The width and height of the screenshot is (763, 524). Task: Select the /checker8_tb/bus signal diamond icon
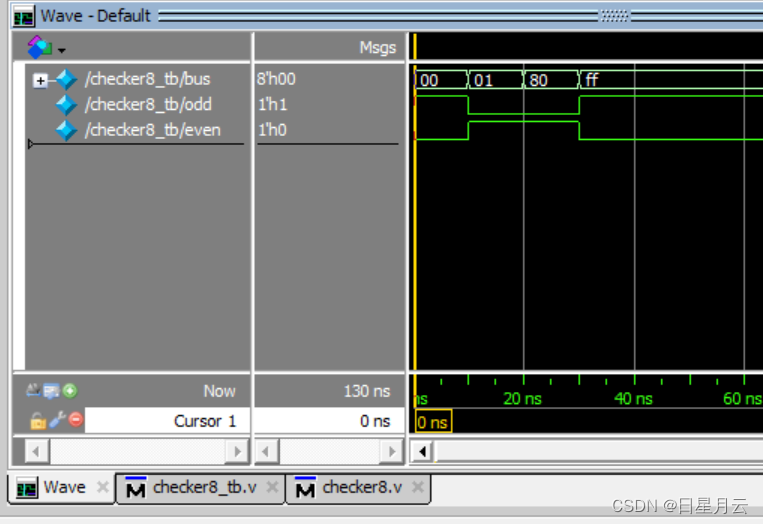tap(66, 79)
